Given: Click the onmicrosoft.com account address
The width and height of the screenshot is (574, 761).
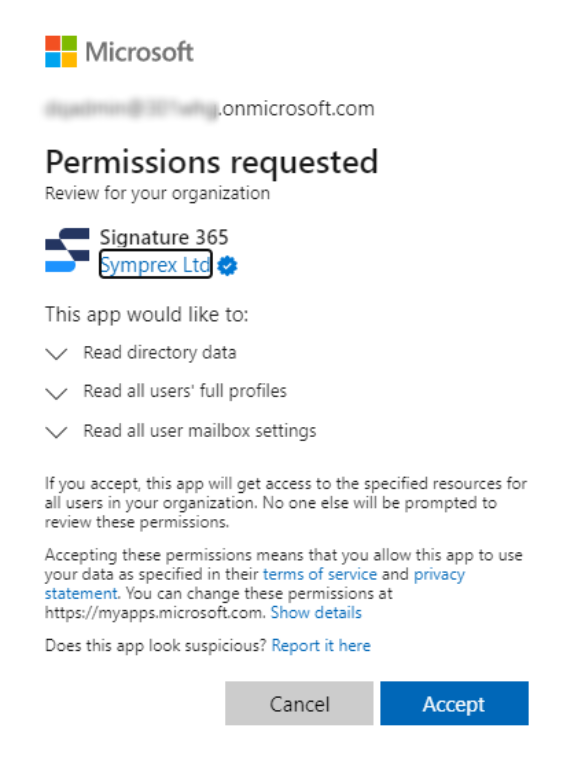Looking at the screenshot, I should [x=210, y=108].
